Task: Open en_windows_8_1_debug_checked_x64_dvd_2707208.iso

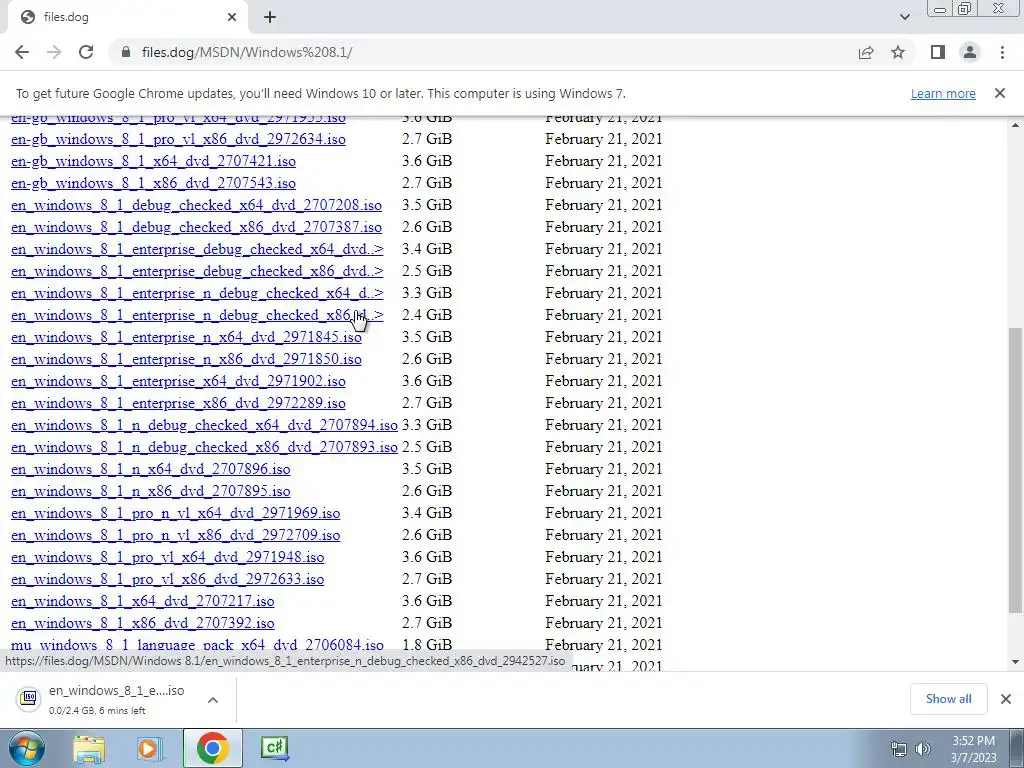Action: (197, 205)
